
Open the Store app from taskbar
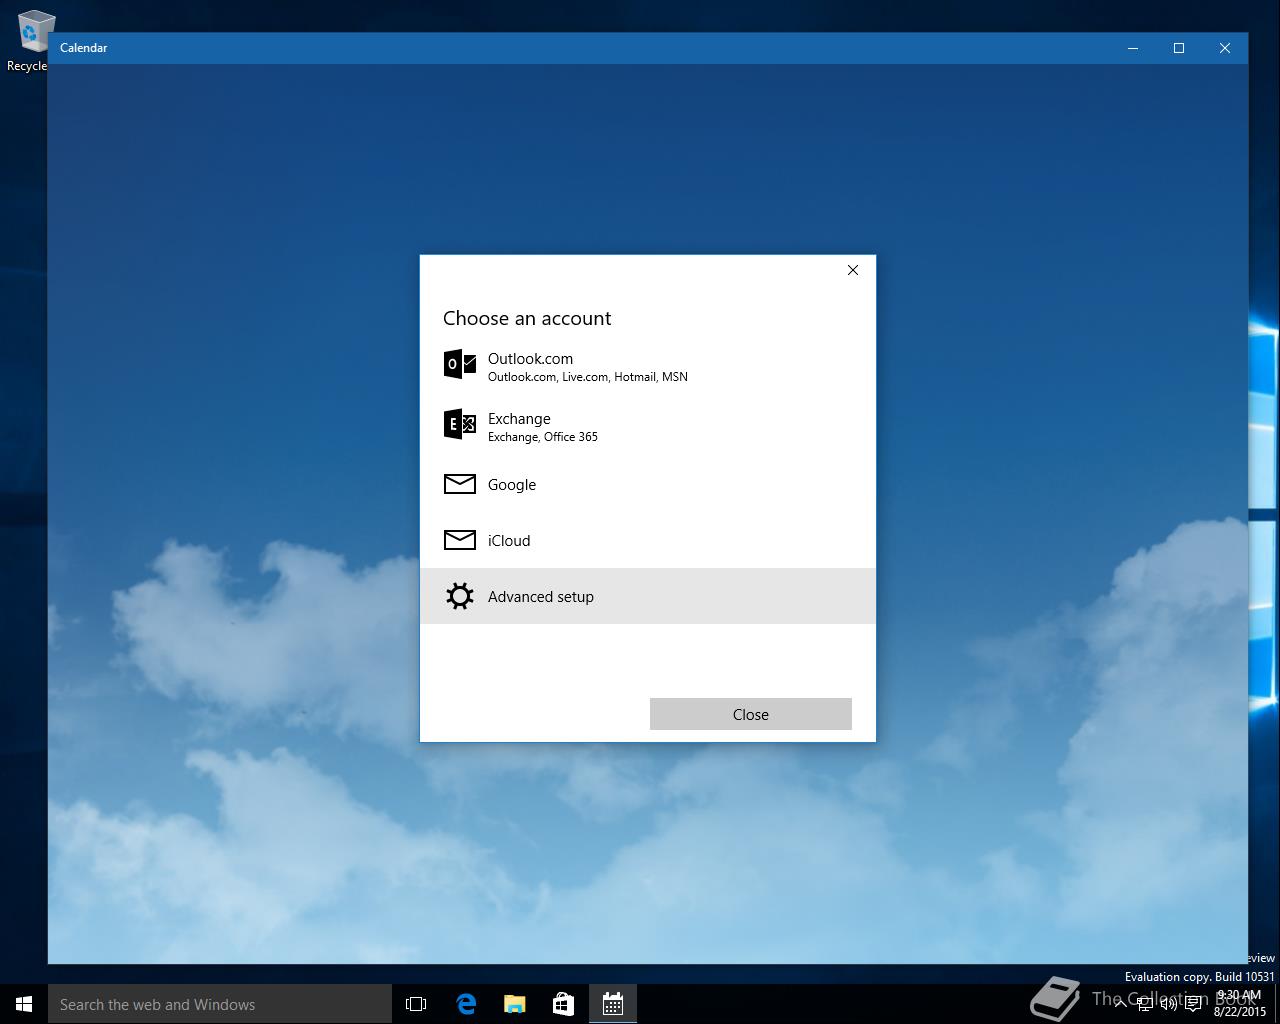(x=564, y=1004)
